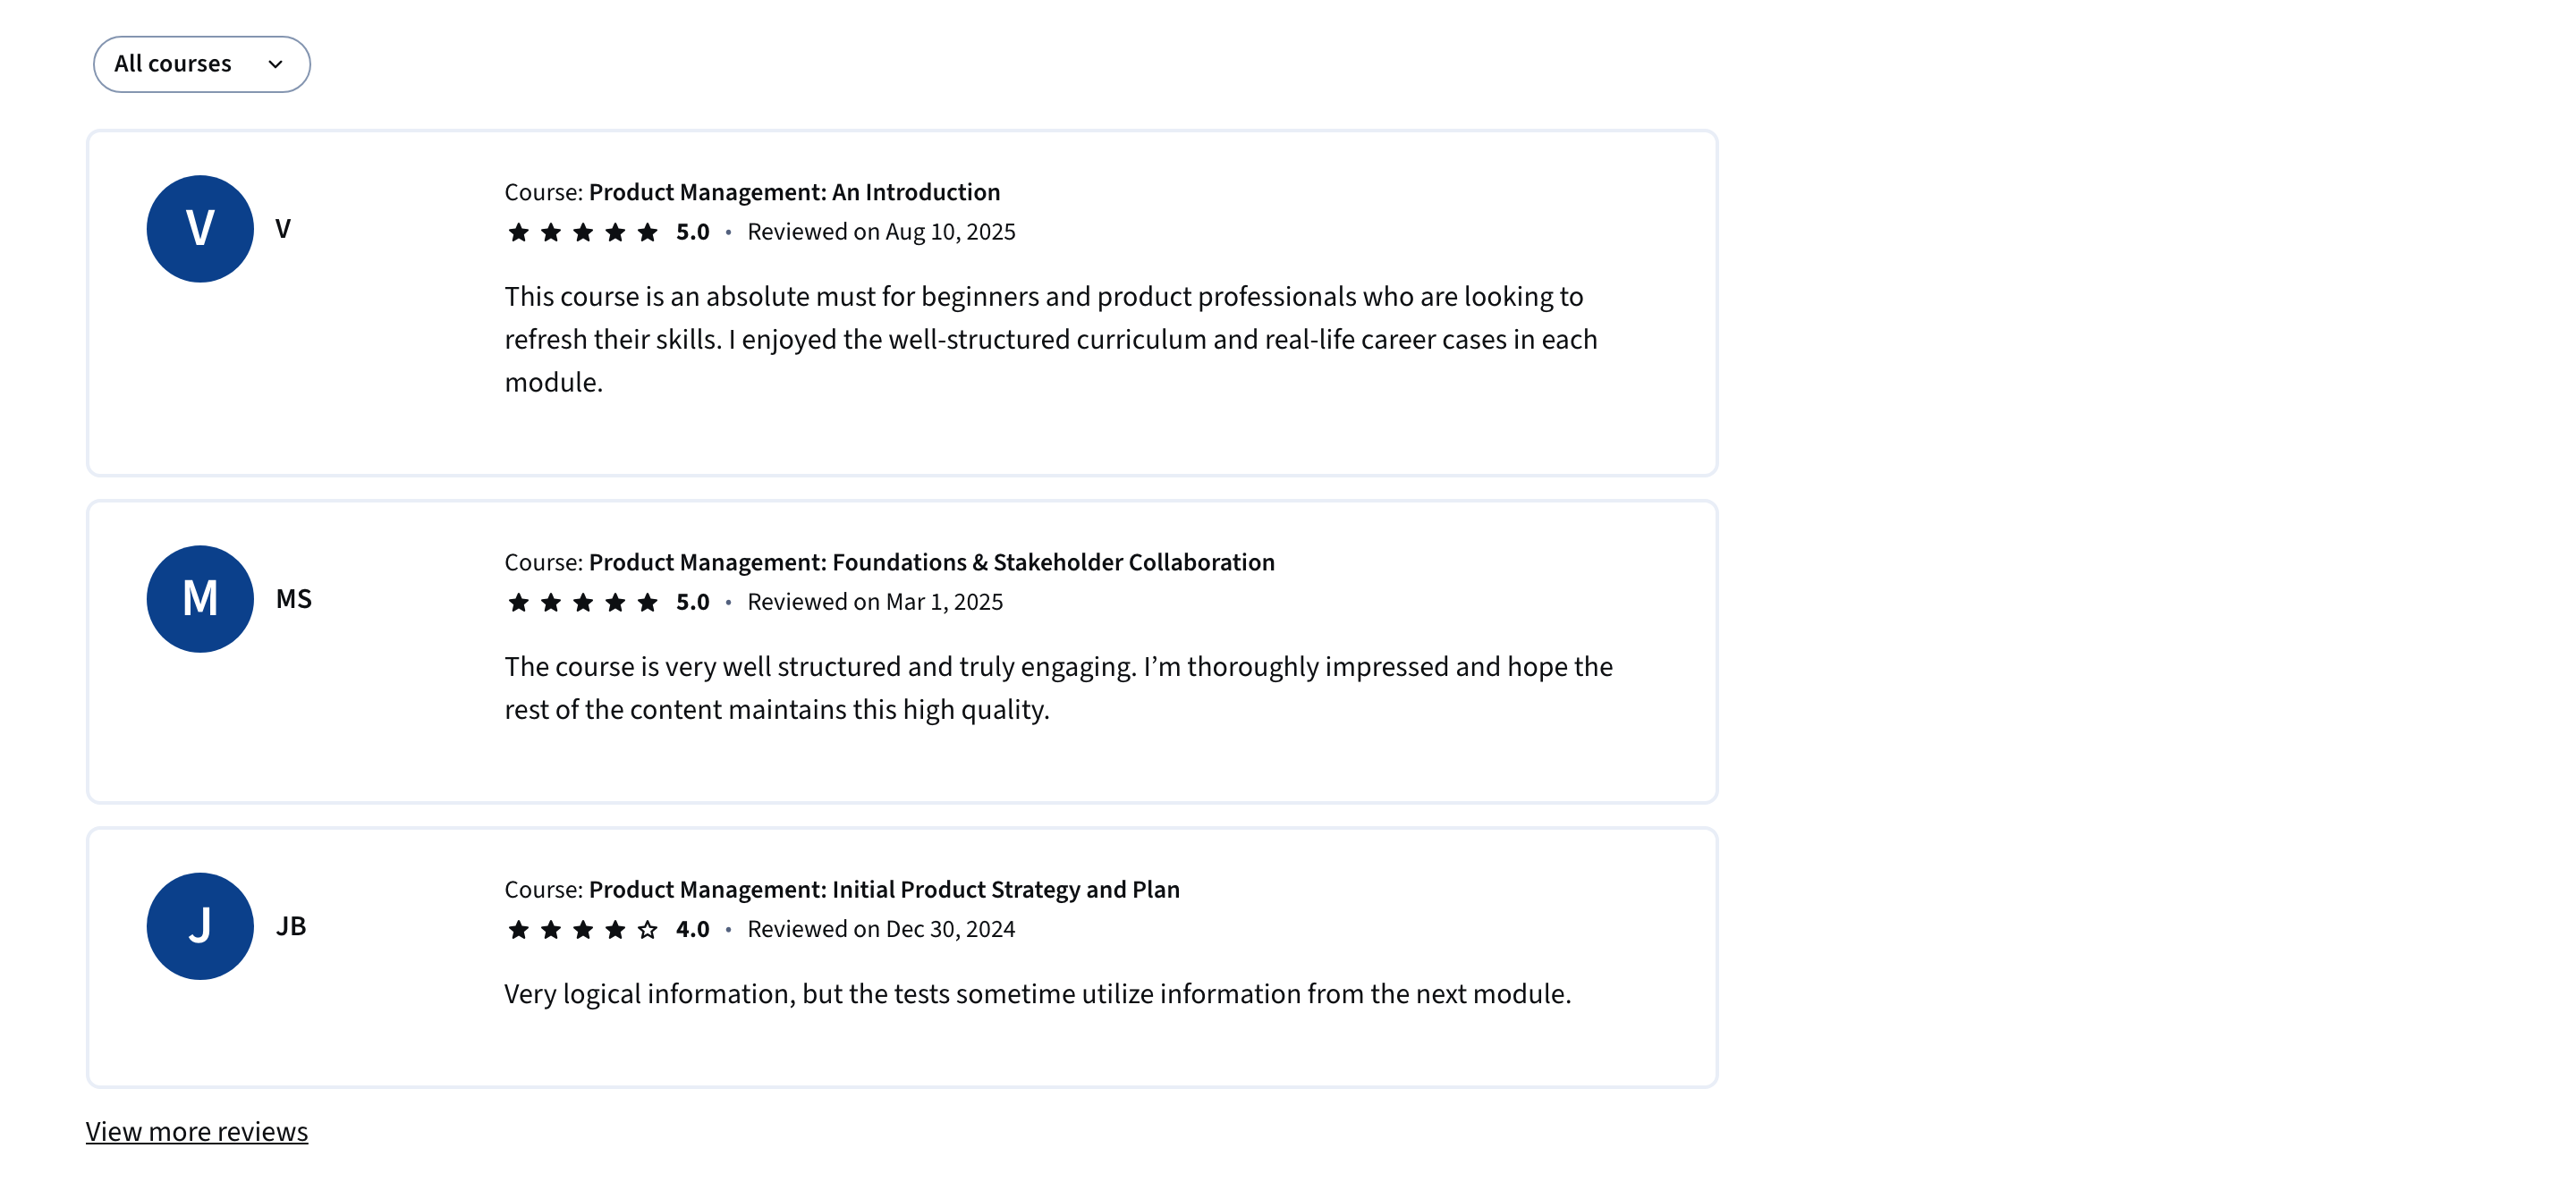Click the third star of V's review
Viewport: 2576px width, 1182px height.
583,232
